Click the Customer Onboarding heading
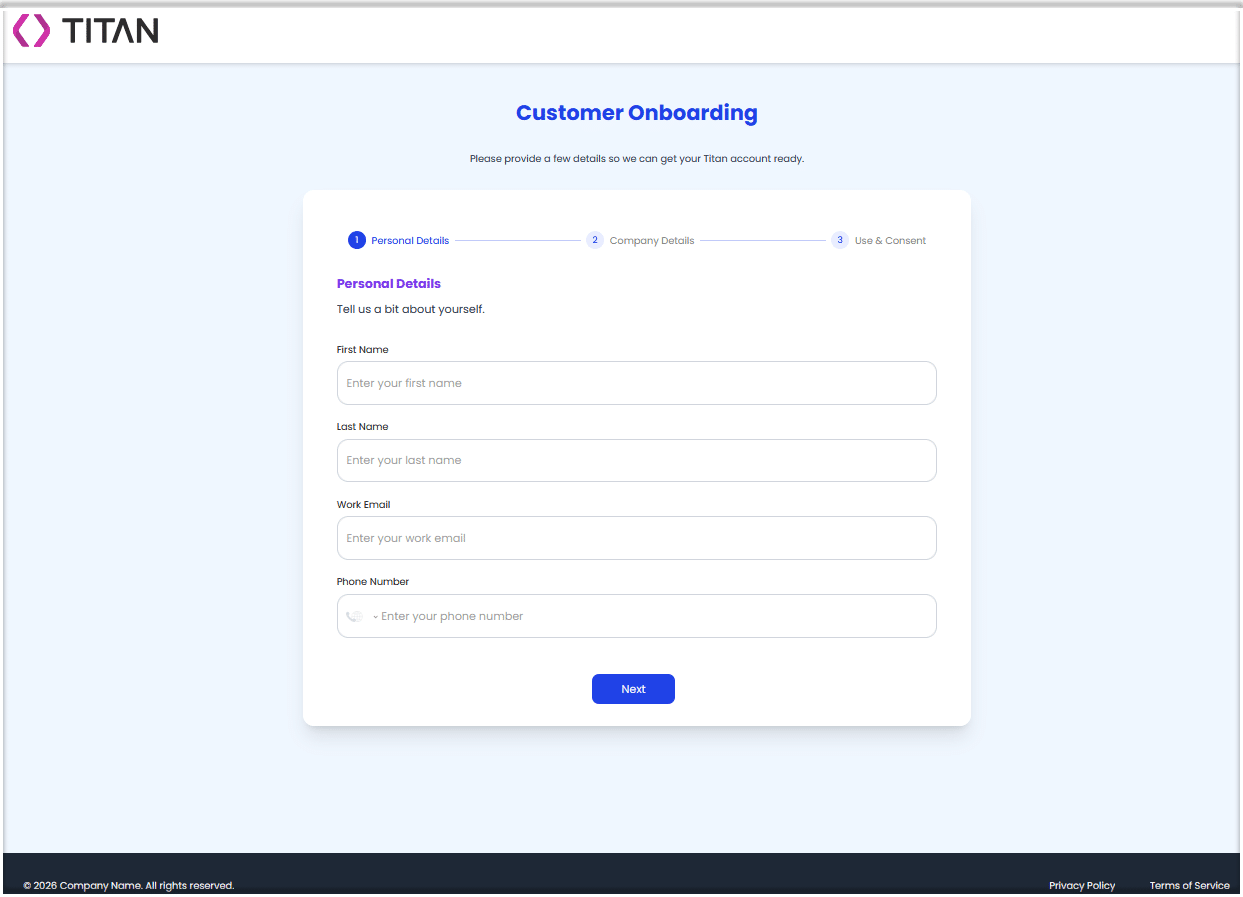 coord(636,113)
